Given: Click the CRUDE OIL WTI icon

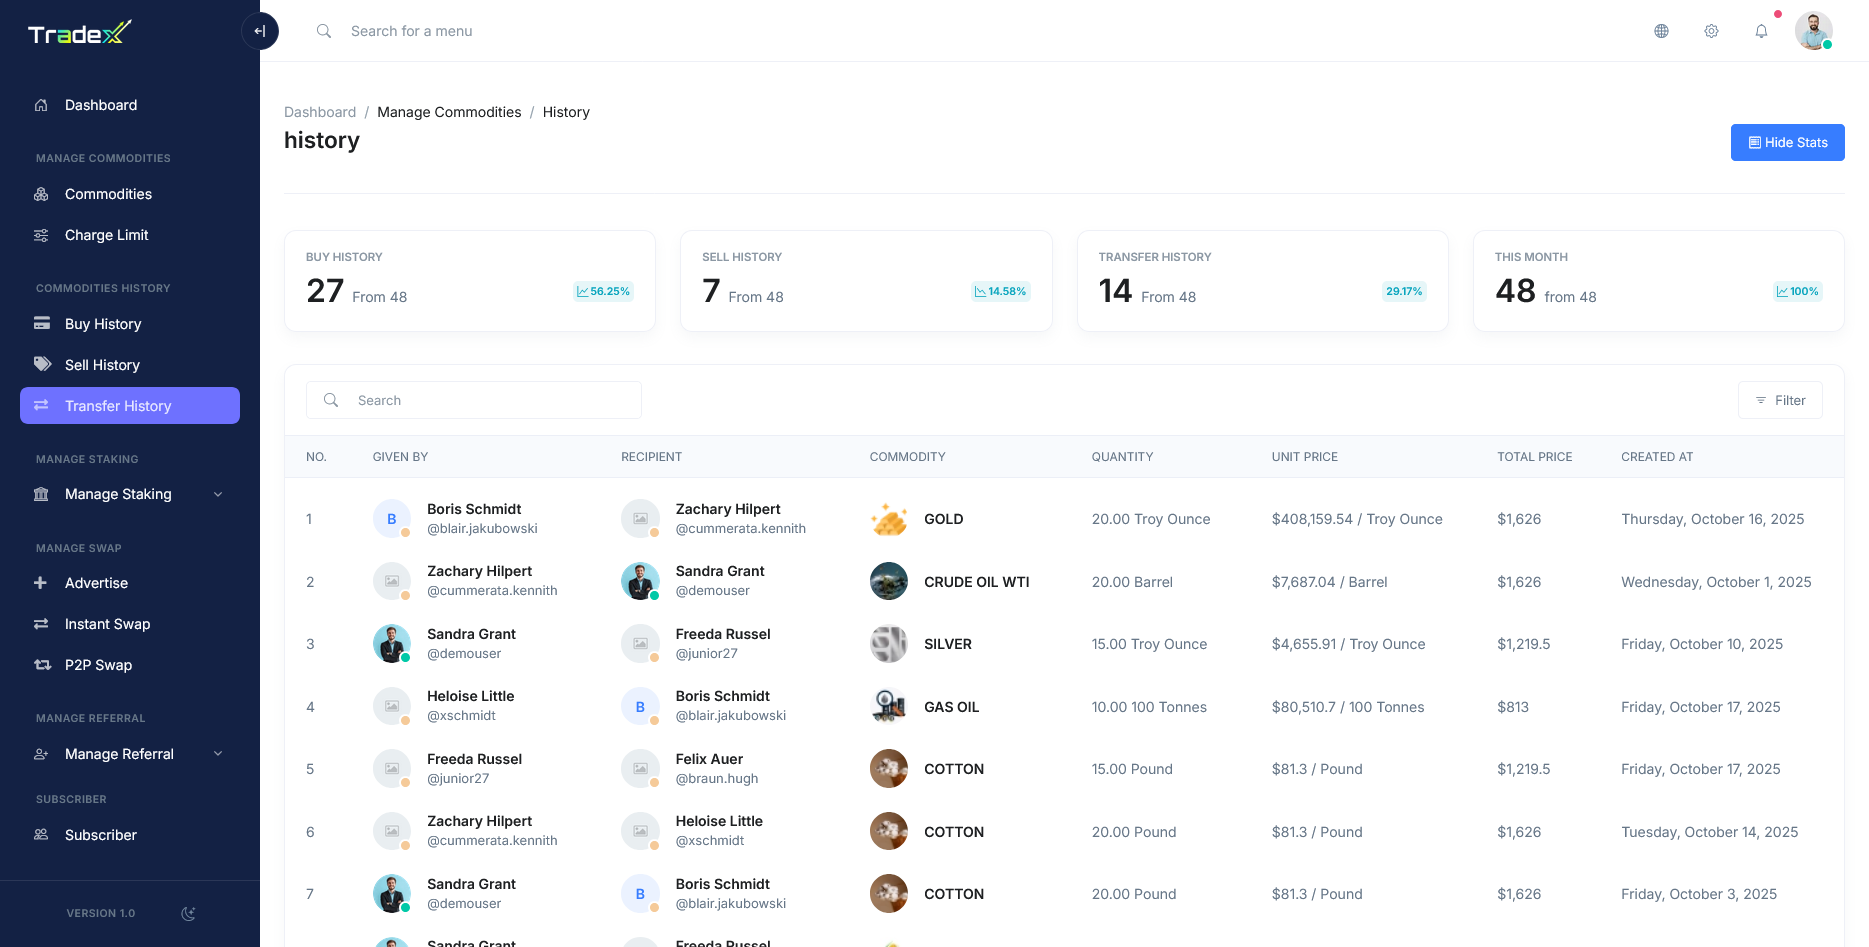Looking at the screenshot, I should (x=888, y=582).
